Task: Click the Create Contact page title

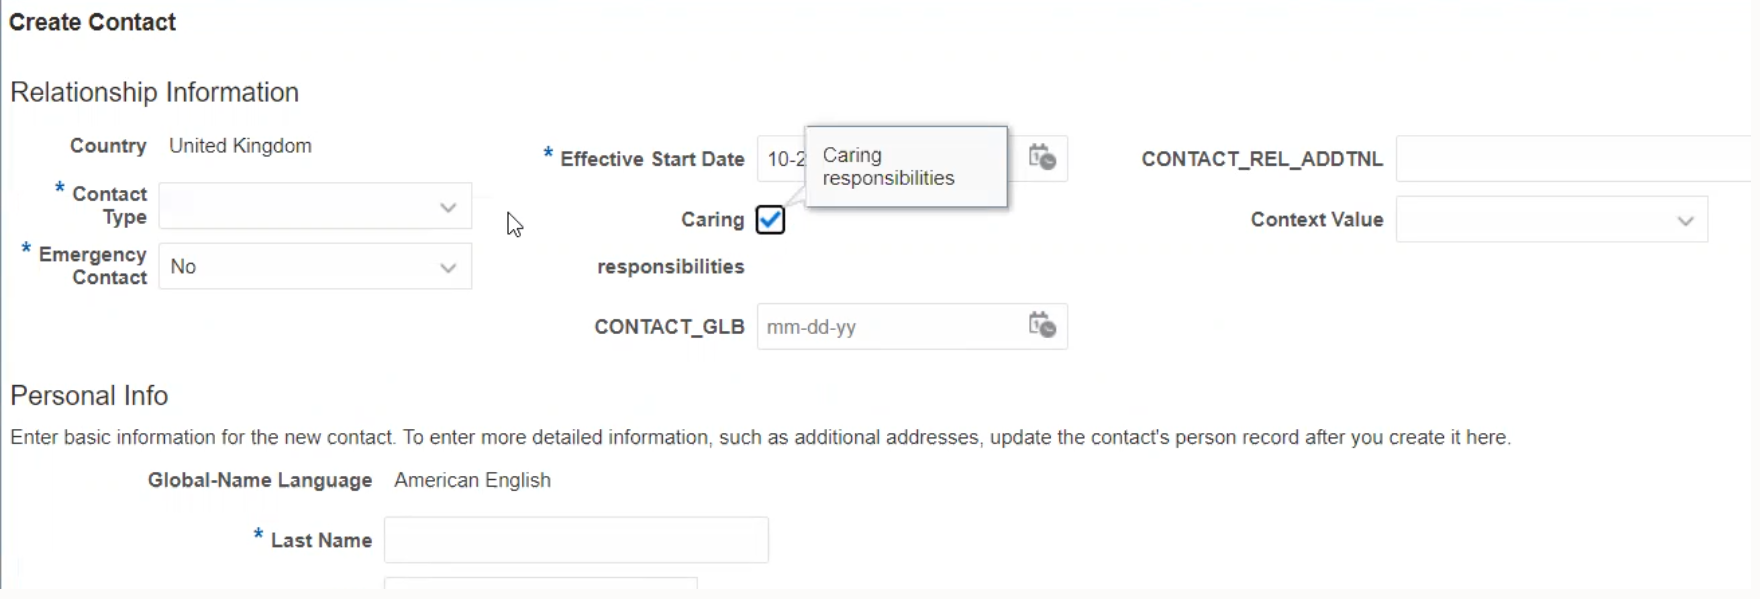Action: click(x=92, y=23)
